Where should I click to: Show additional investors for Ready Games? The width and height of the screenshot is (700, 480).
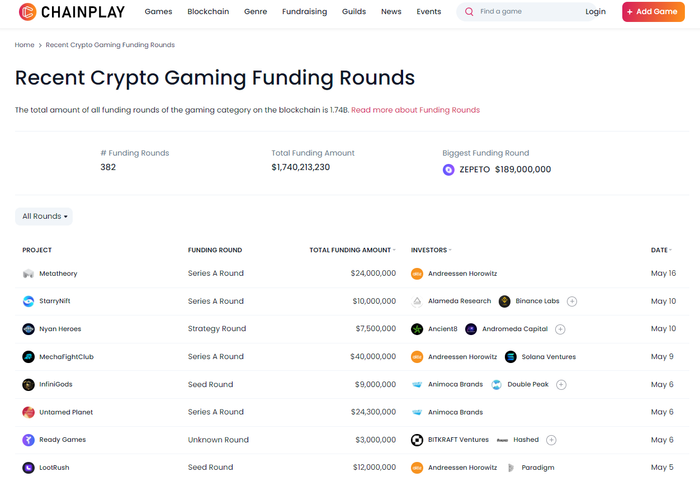pyautogui.click(x=551, y=440)
